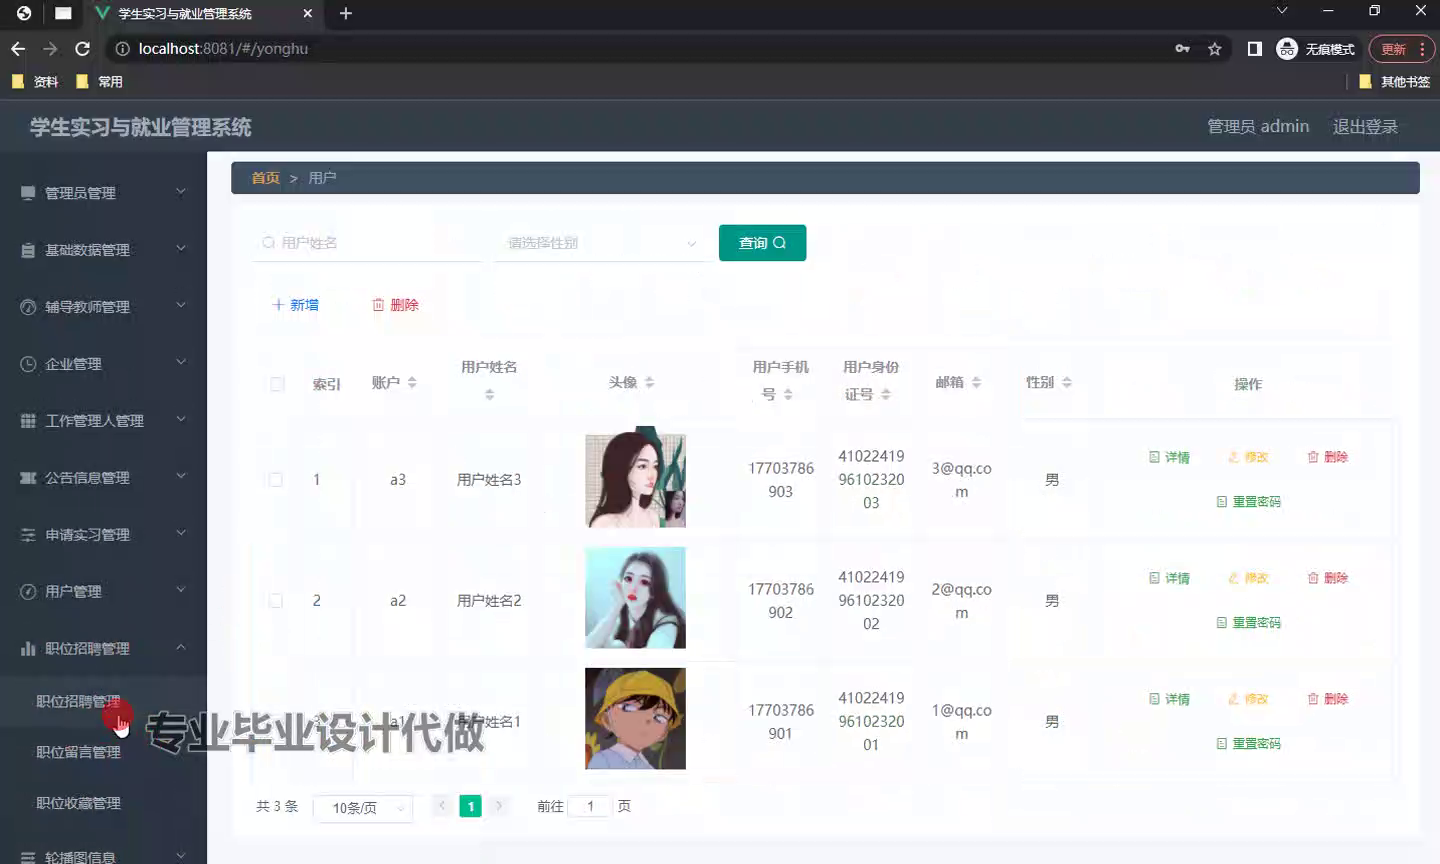Click the 新增 add button
The height and width of the screenshot is (864, 1440).
[296, 305]
